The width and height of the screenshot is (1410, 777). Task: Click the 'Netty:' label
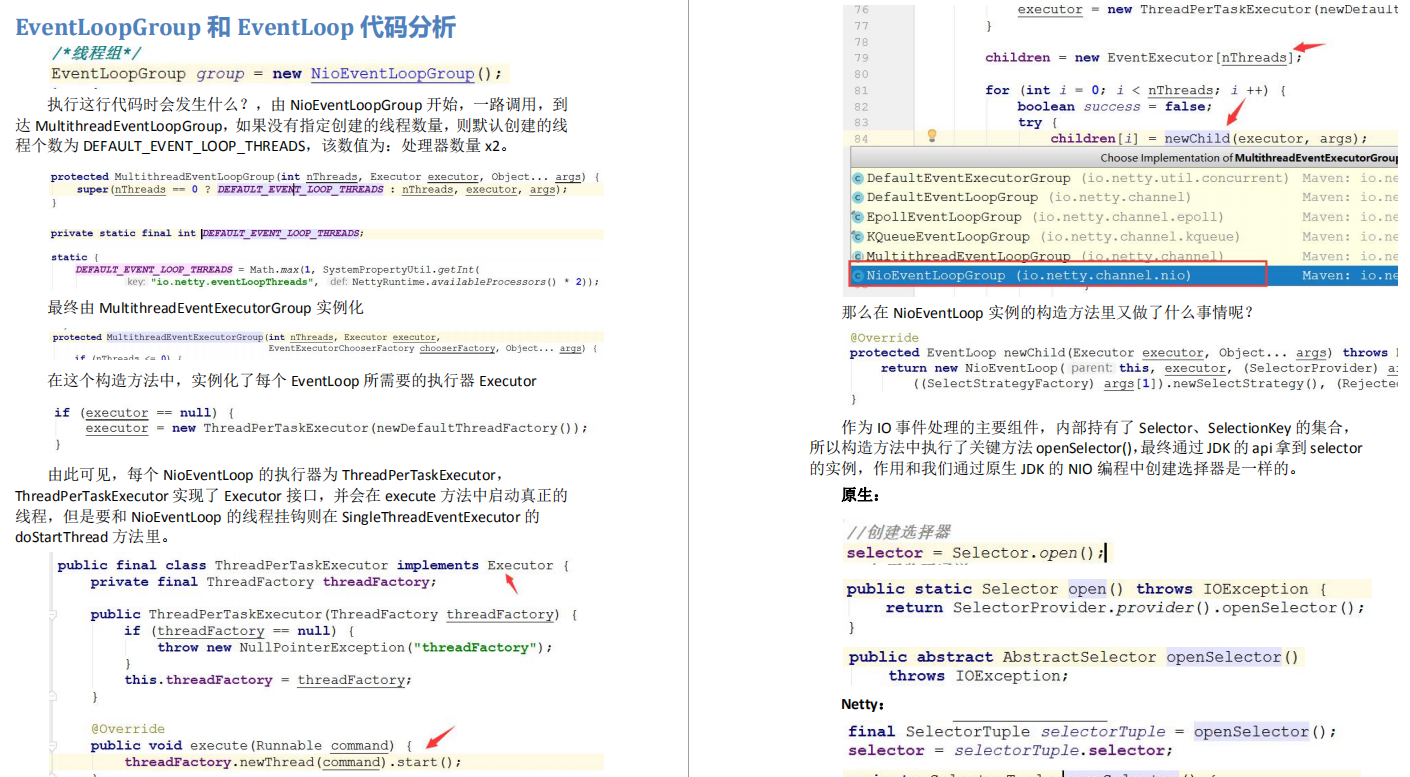tap(863, 704)
